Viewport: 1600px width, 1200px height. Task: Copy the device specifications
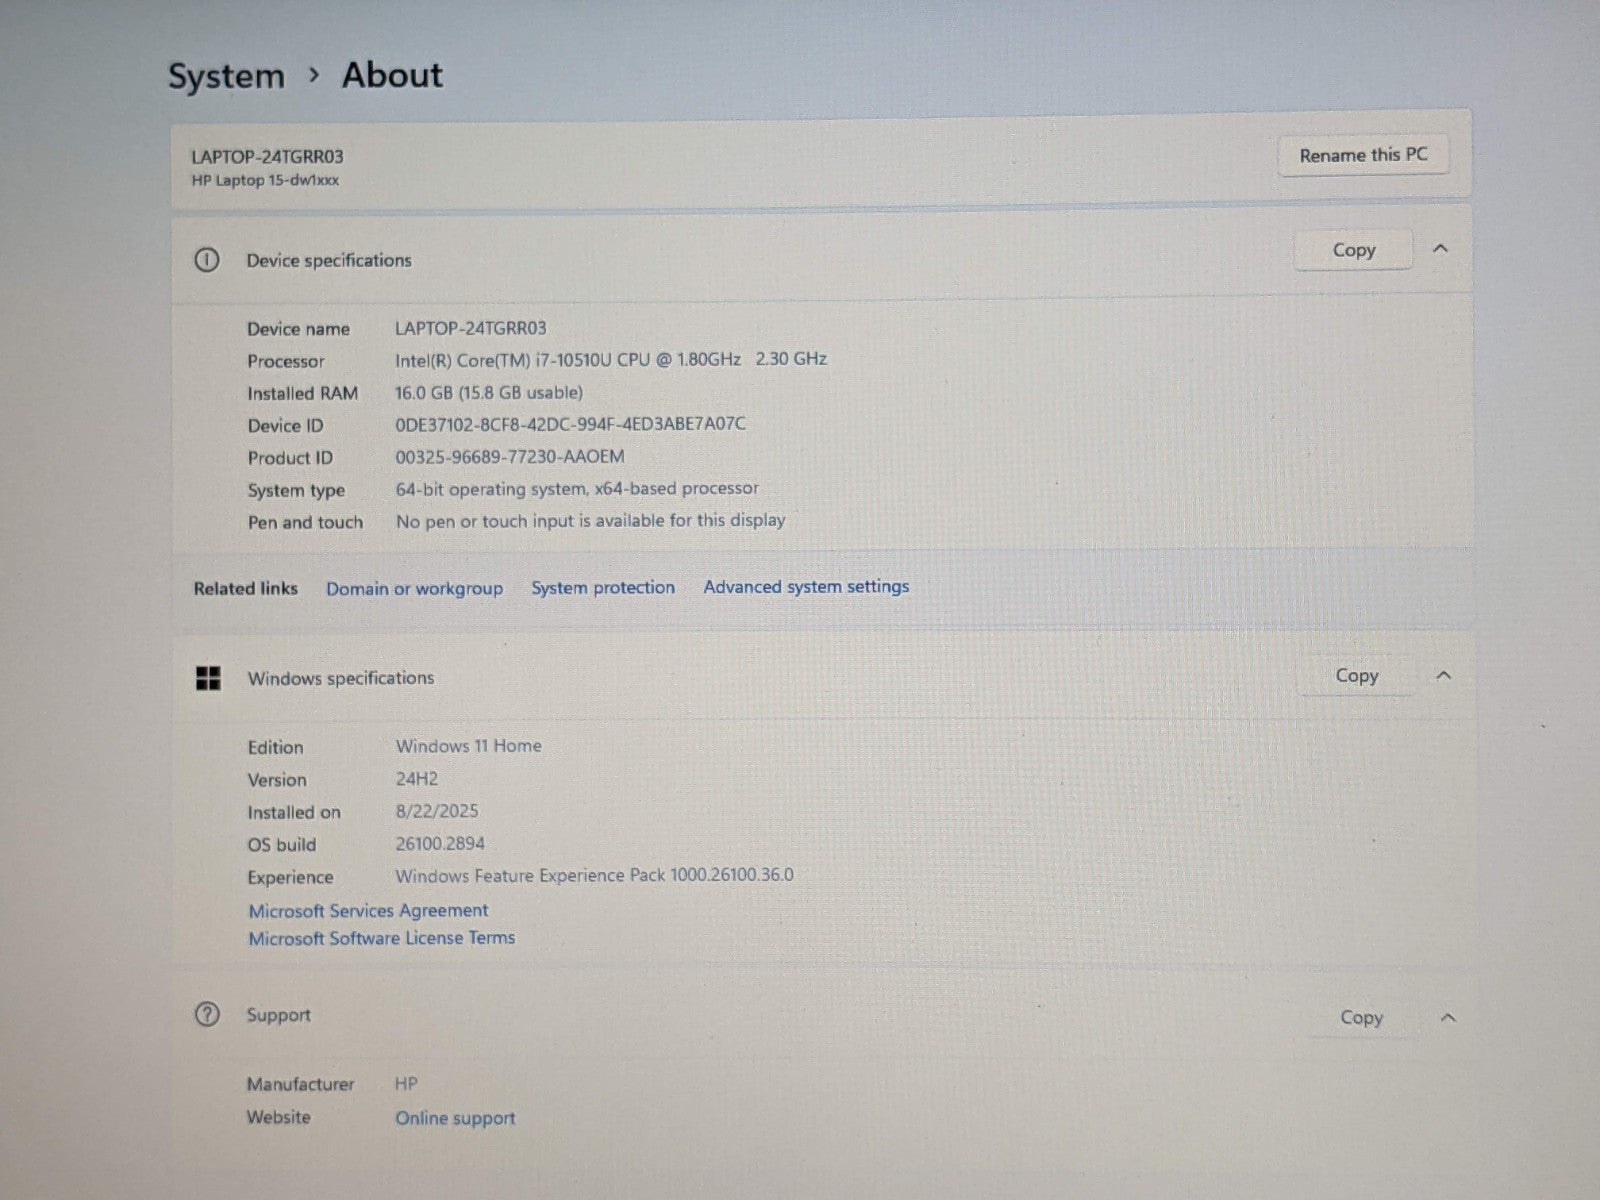click(1353, 250)
